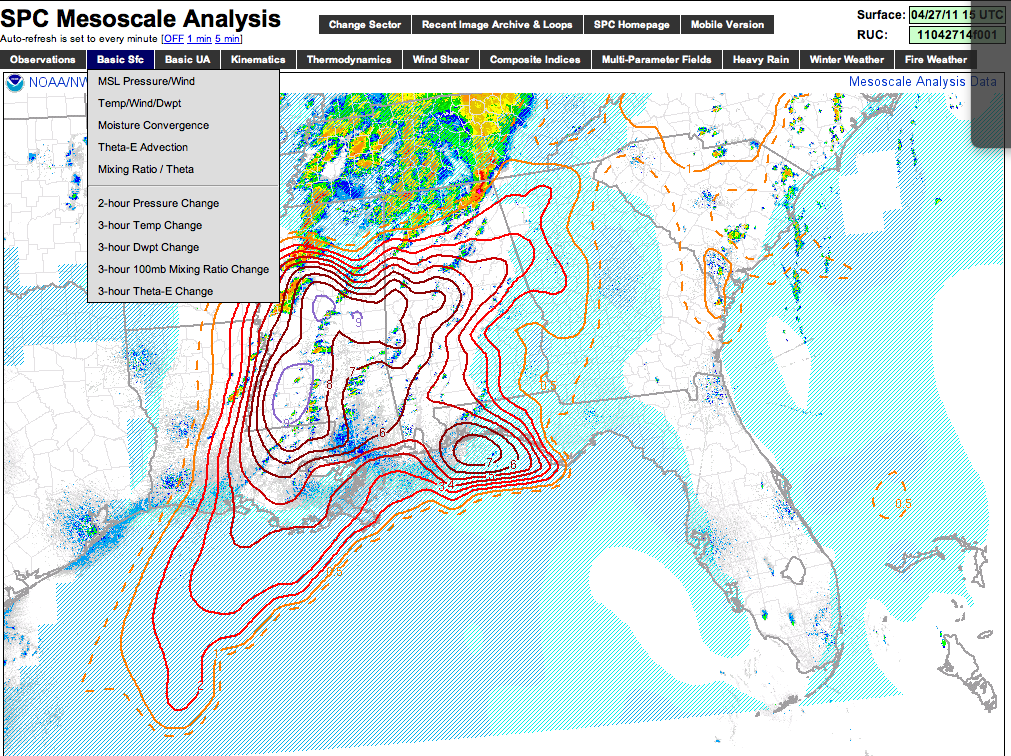The width and height of the screenshot is (1011, 756).
Task: Open Recent Image Archive & Loops
Action: [497, 24]
